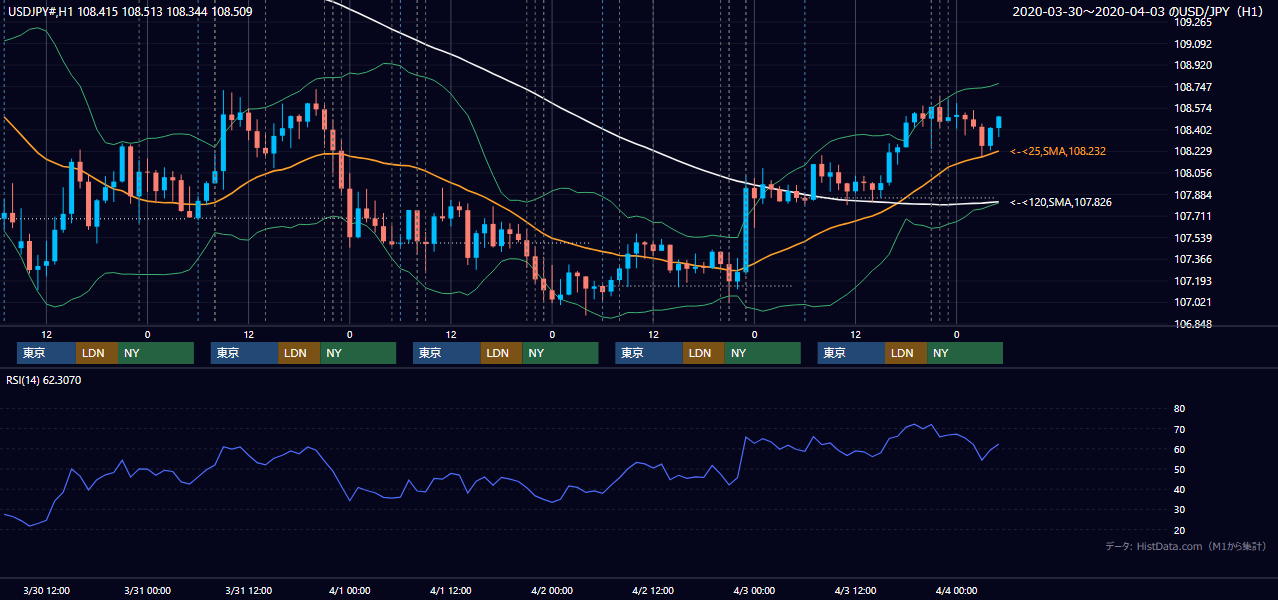Screen dimensions: 1278x600
Task: Click price axis value 108.747
Action: pos(1193,87)
